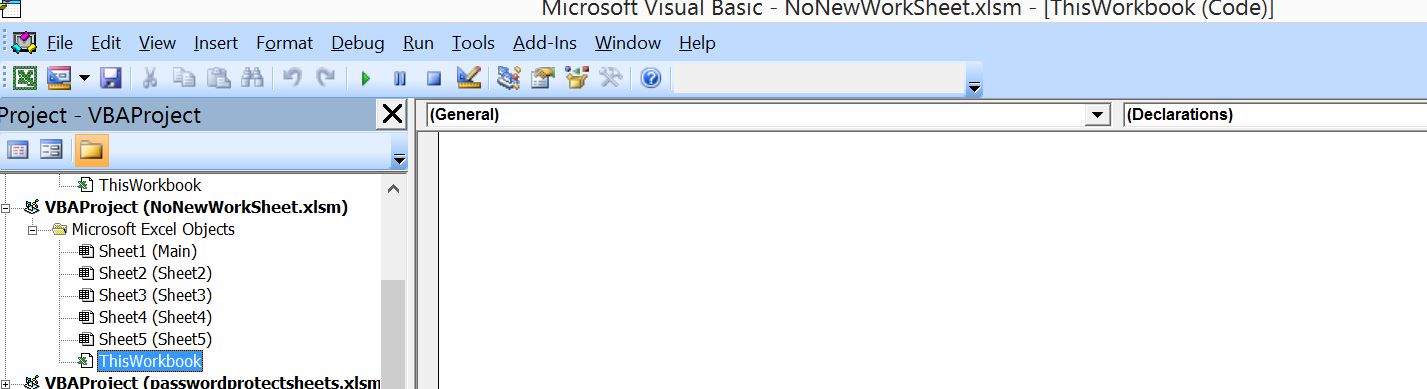Viewport: 1427px width, 389px height.
Task: Select the Microsoft Excel Objects folder label
Action: click(153, 229)
